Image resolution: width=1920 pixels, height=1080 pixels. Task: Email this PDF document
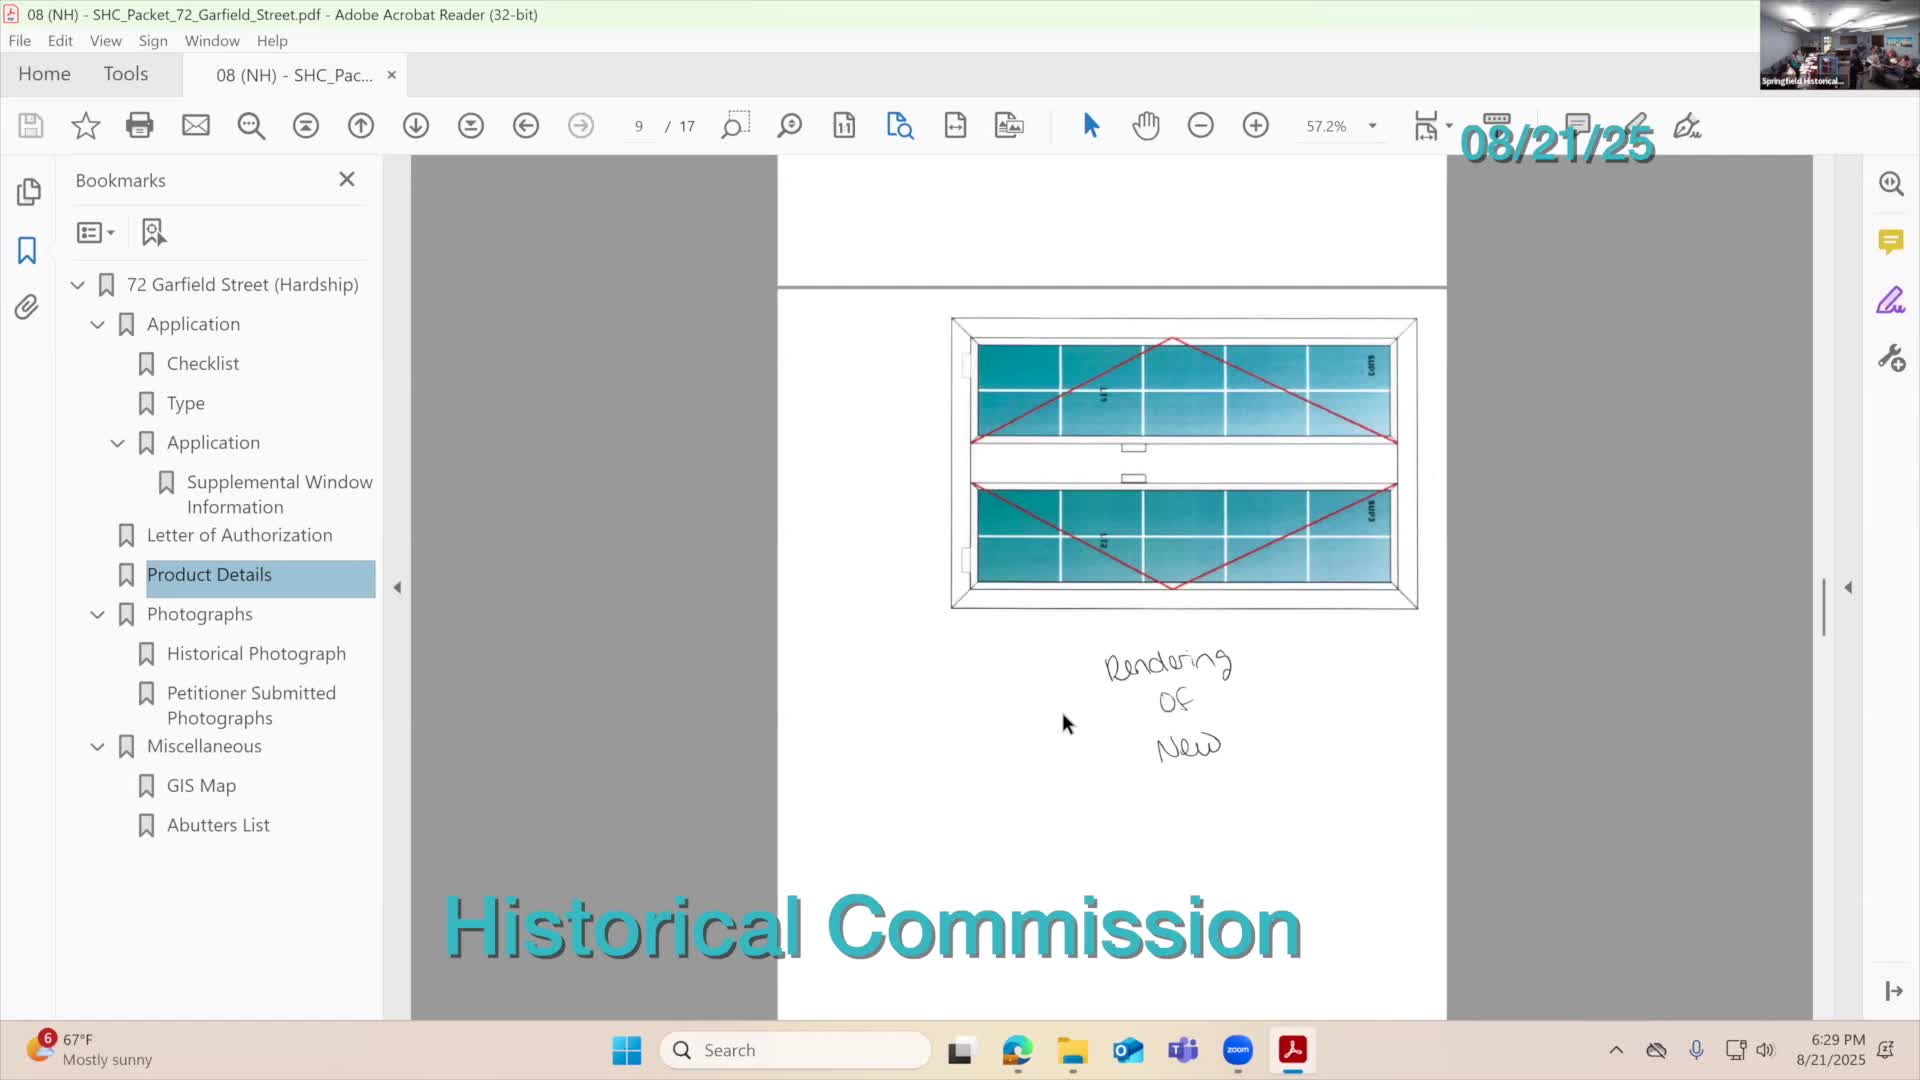pos(195,125)
